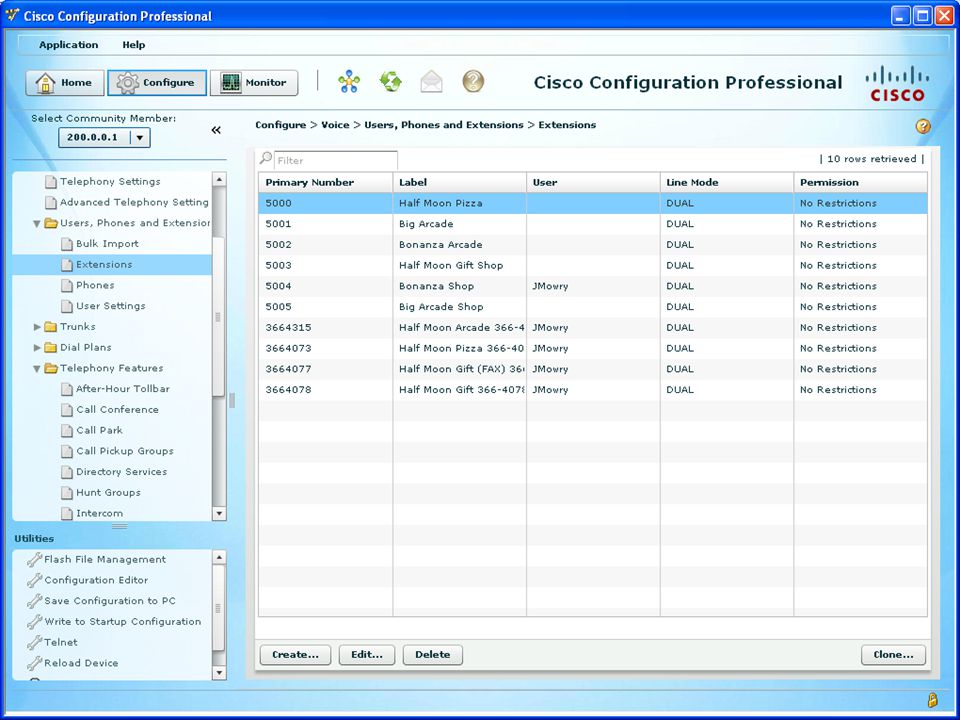960x720 pixels.
Task: Click the Delete button
Action: (433, 654)
